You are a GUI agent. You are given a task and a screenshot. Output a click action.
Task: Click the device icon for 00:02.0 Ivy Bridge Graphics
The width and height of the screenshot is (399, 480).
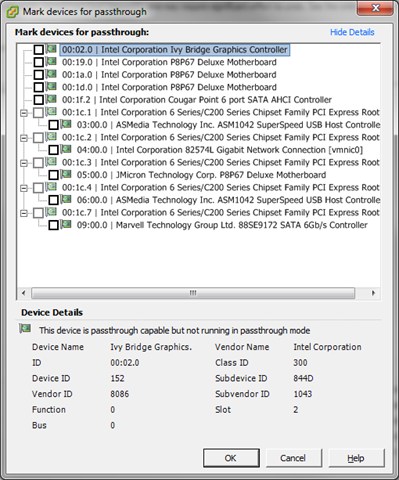51,49
